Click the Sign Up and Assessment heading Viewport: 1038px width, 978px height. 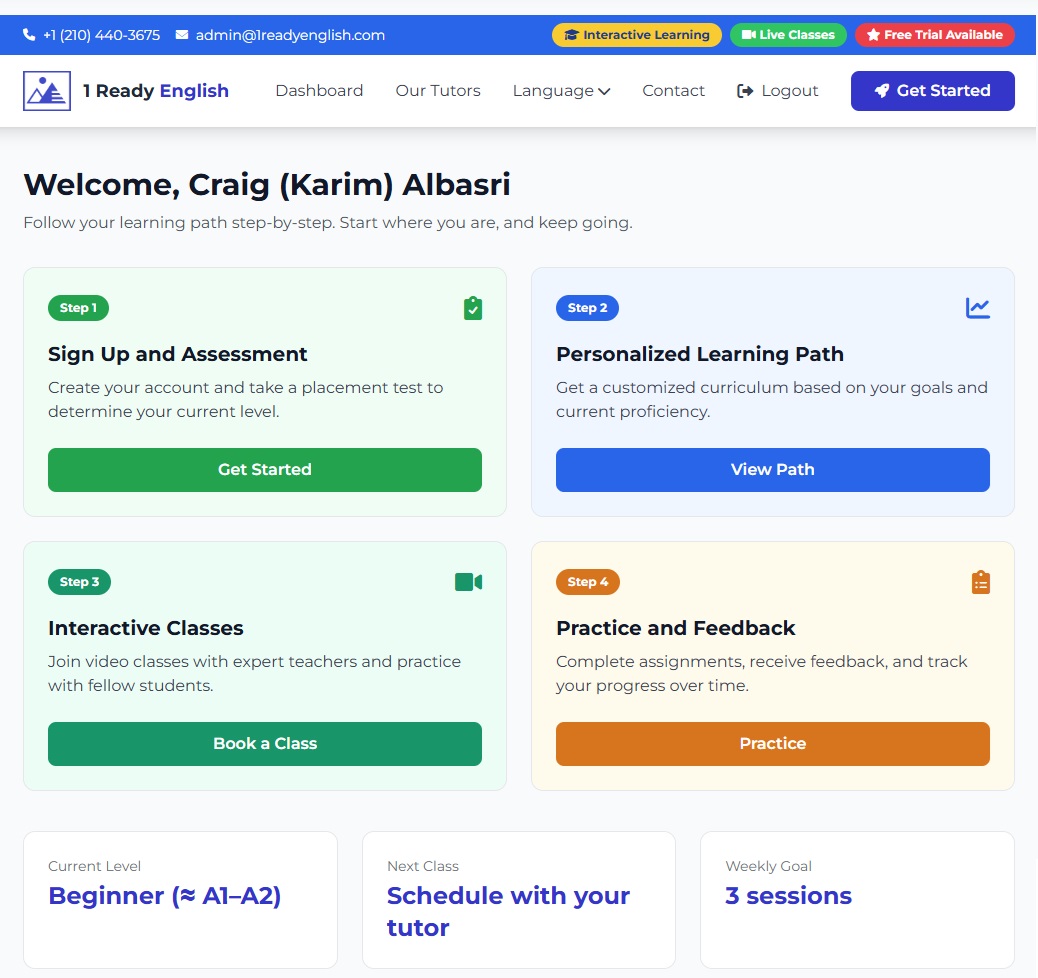click(177, 354)
